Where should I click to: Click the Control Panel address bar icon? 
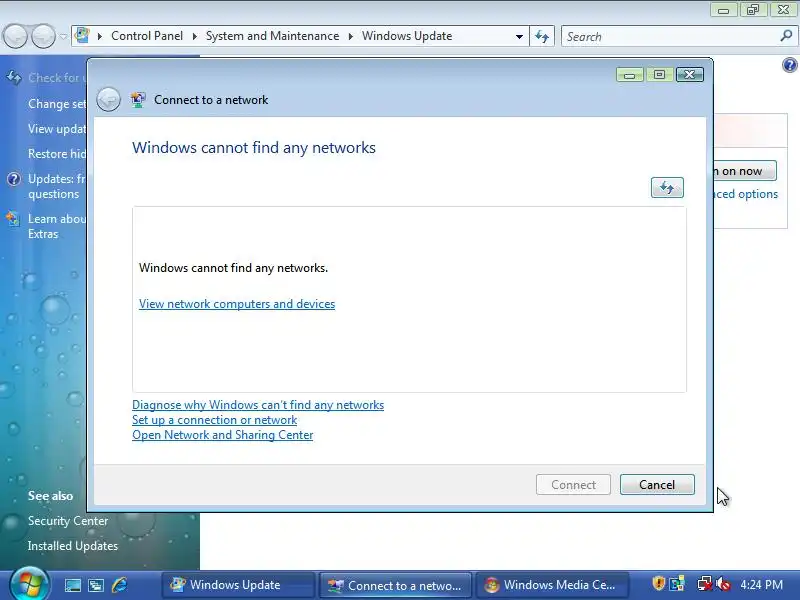(x=82, y=36)
